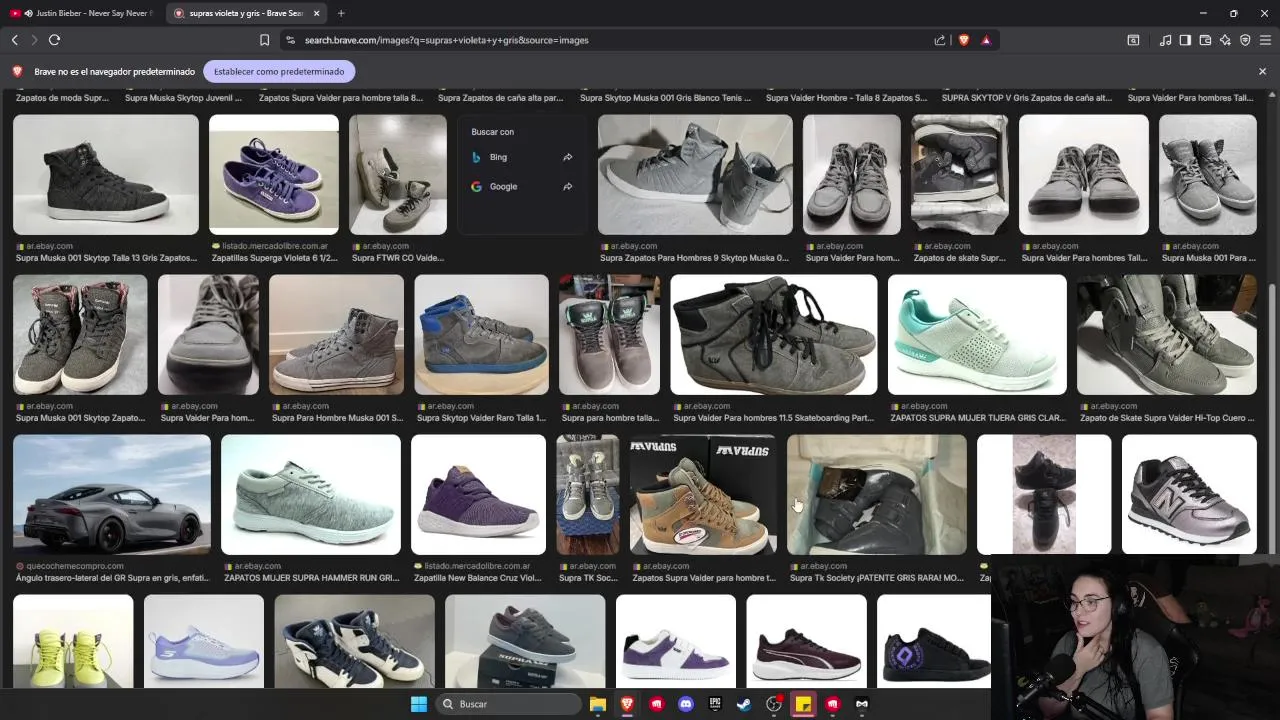The image size is (1280, 720).
Task: Open Supra Hammer Run gray sneaker image
Action: [x=311, y=494]
